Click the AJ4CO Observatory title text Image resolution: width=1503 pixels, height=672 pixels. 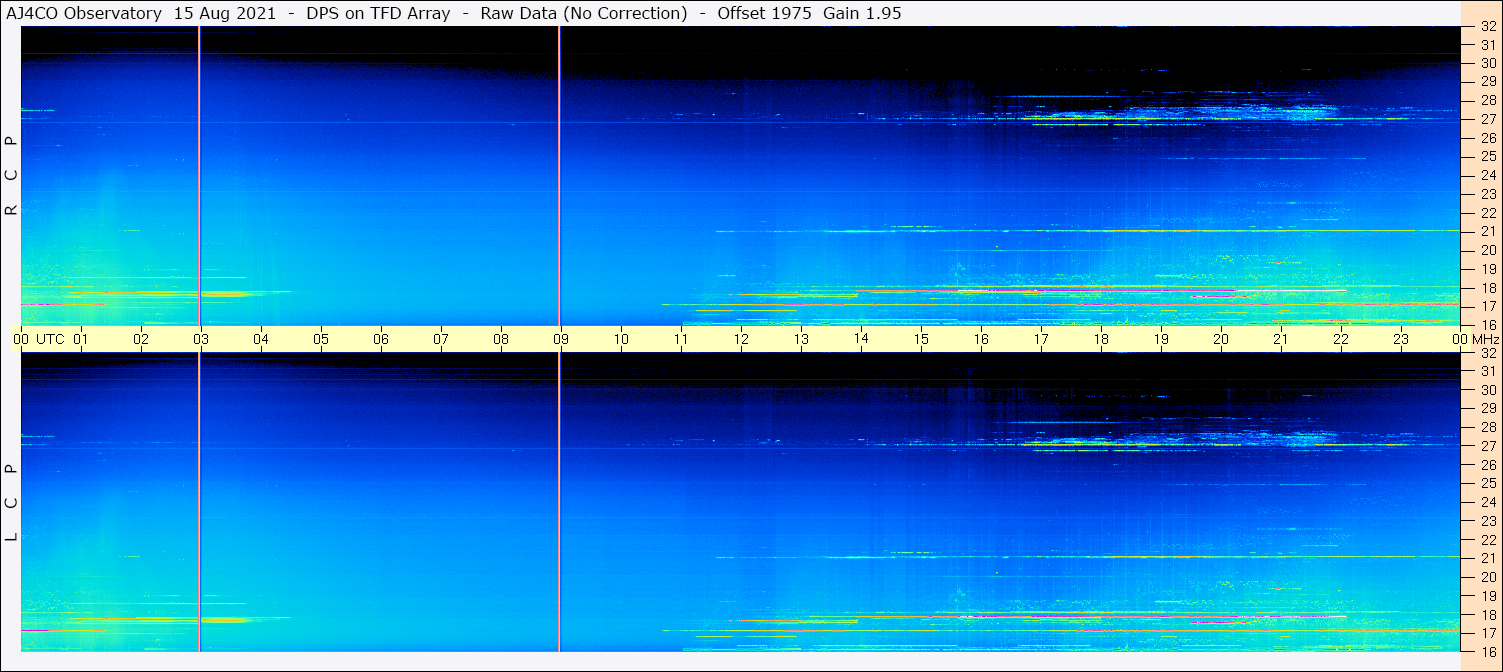tap(83, 13)
